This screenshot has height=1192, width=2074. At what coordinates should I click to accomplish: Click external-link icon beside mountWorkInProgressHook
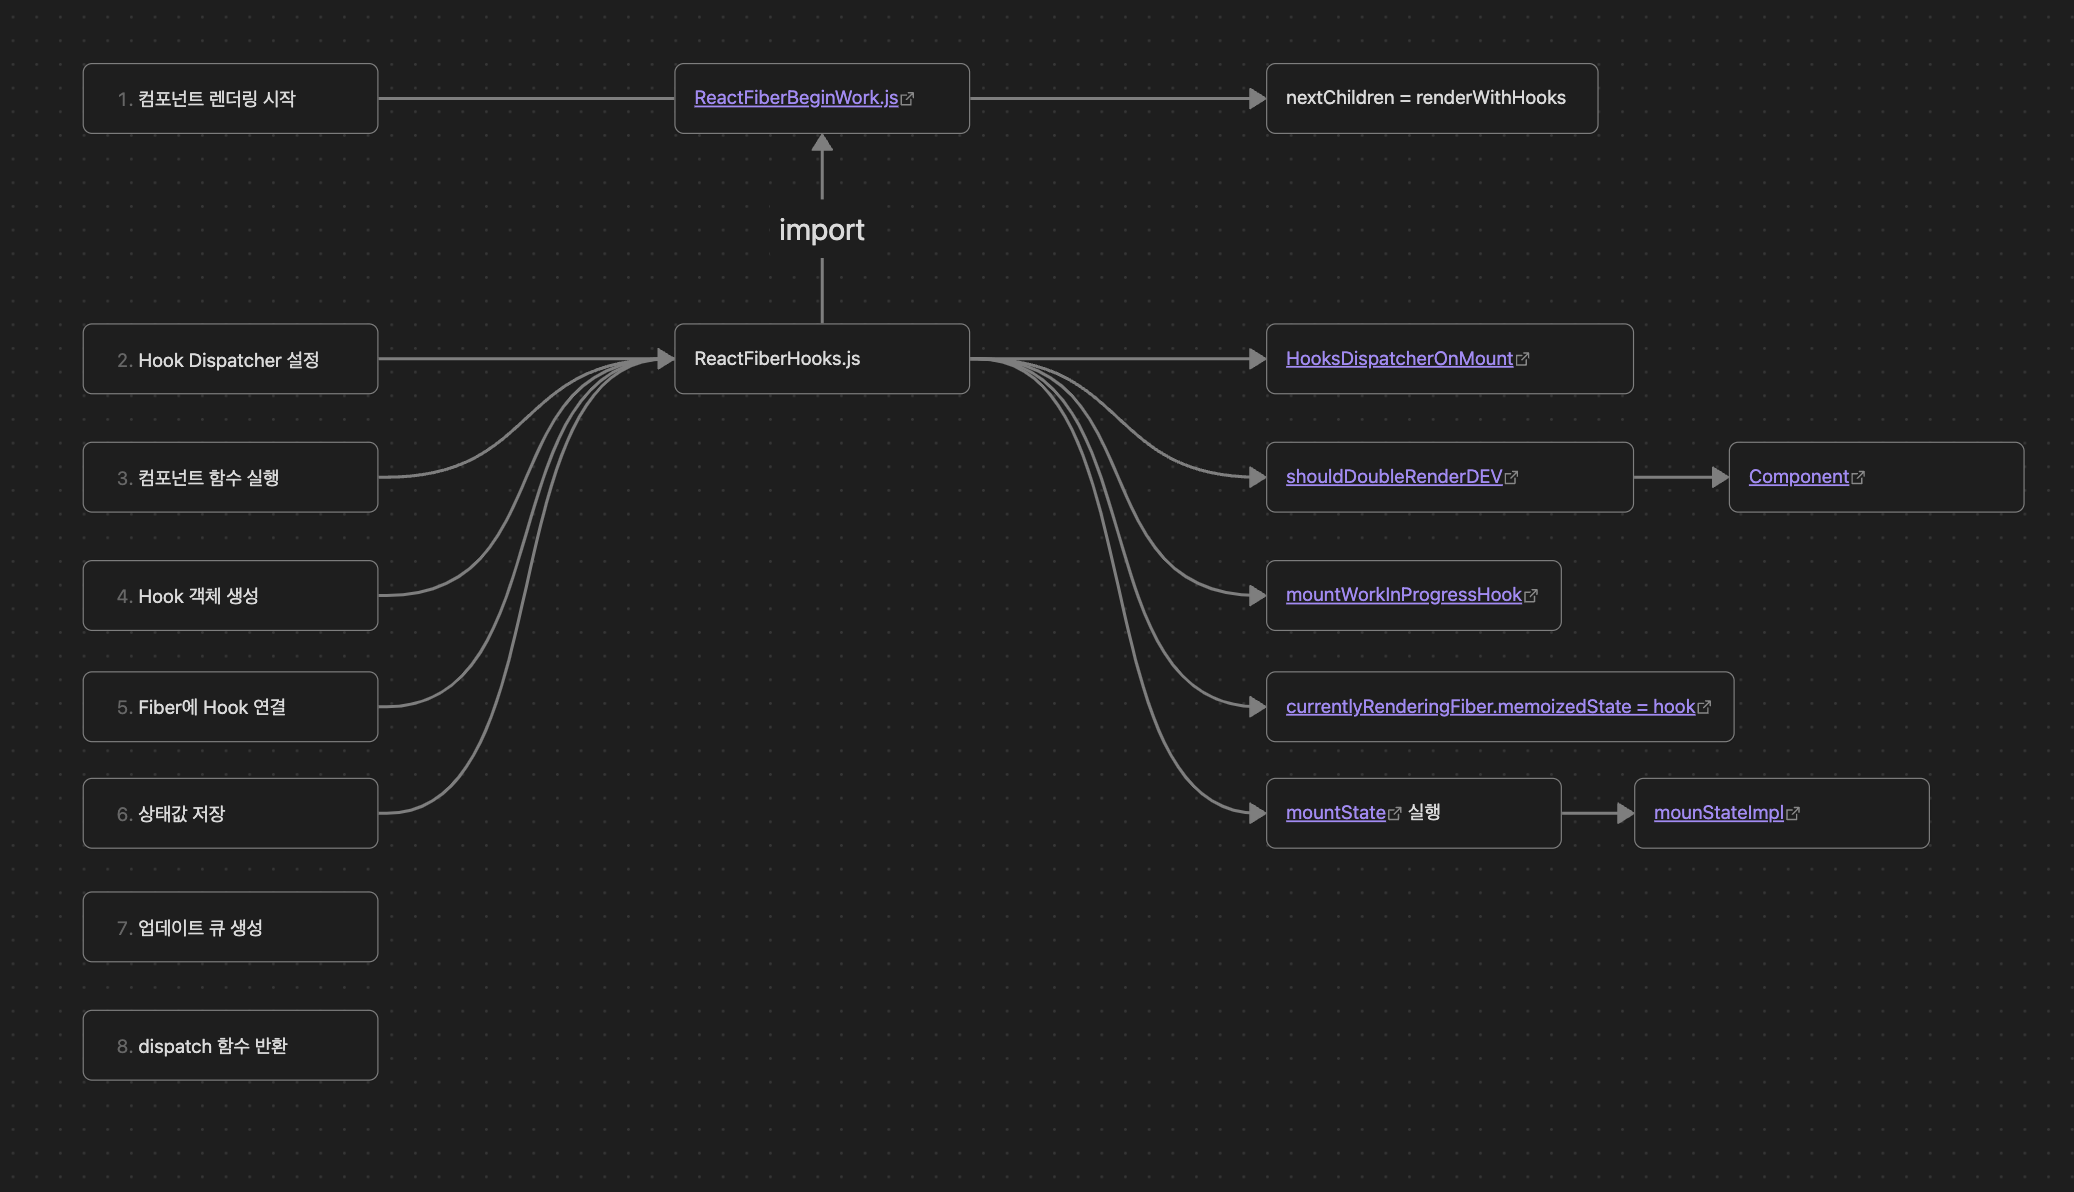point(1531,596)
